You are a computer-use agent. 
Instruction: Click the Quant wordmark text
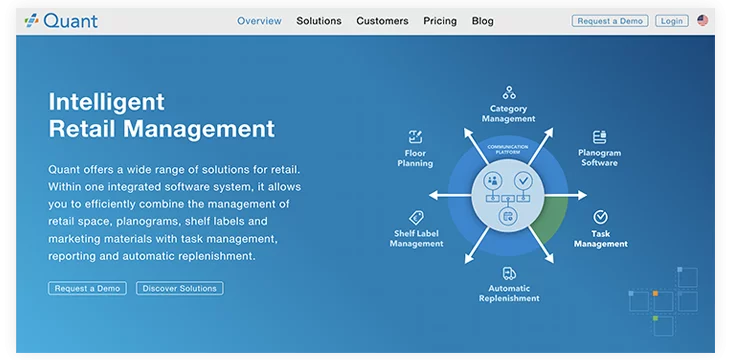(x=70, y=21)
